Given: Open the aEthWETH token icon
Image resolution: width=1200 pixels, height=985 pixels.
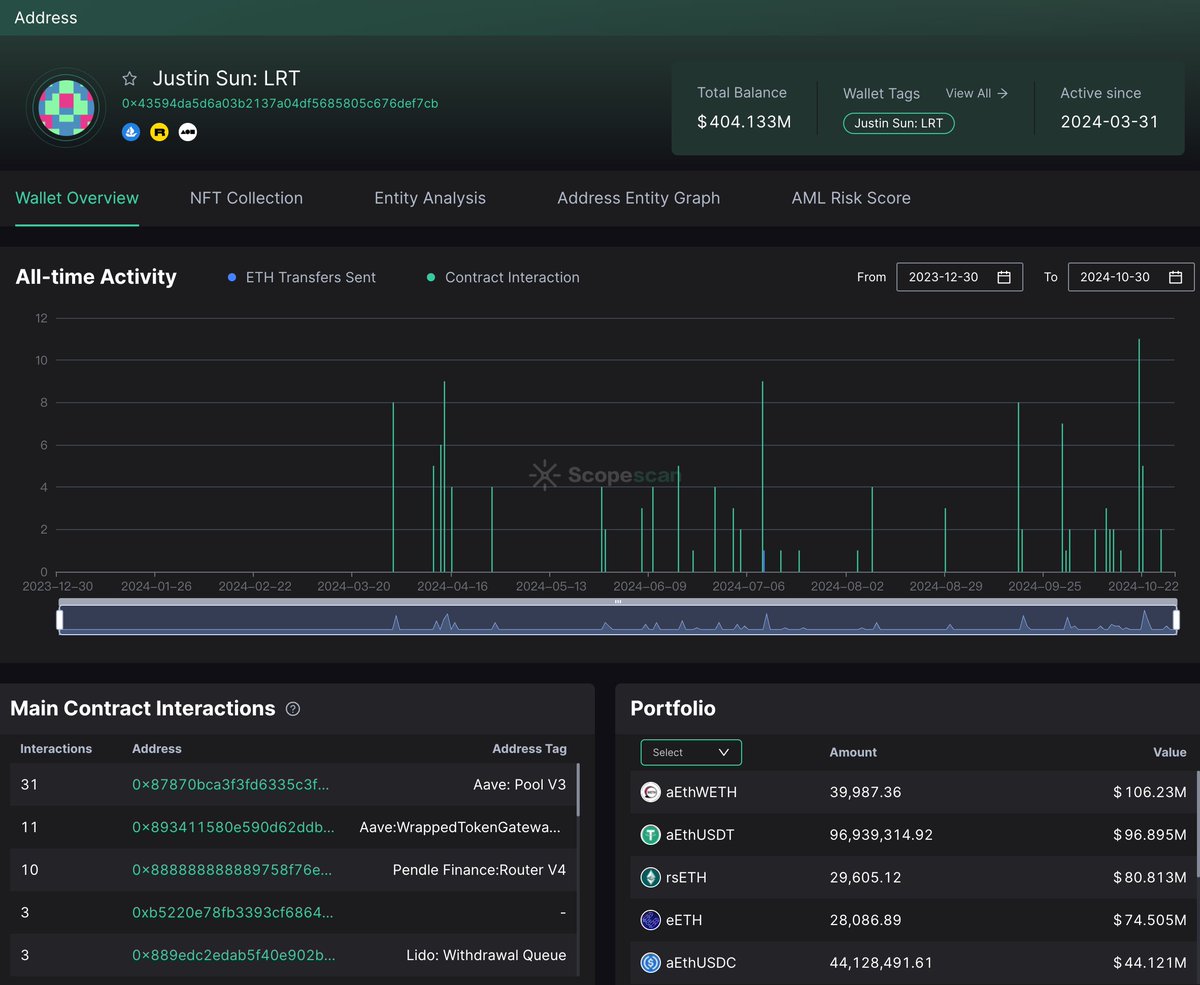Looking at the screenshot, I should pyautogui.click(x=651, y=792).
